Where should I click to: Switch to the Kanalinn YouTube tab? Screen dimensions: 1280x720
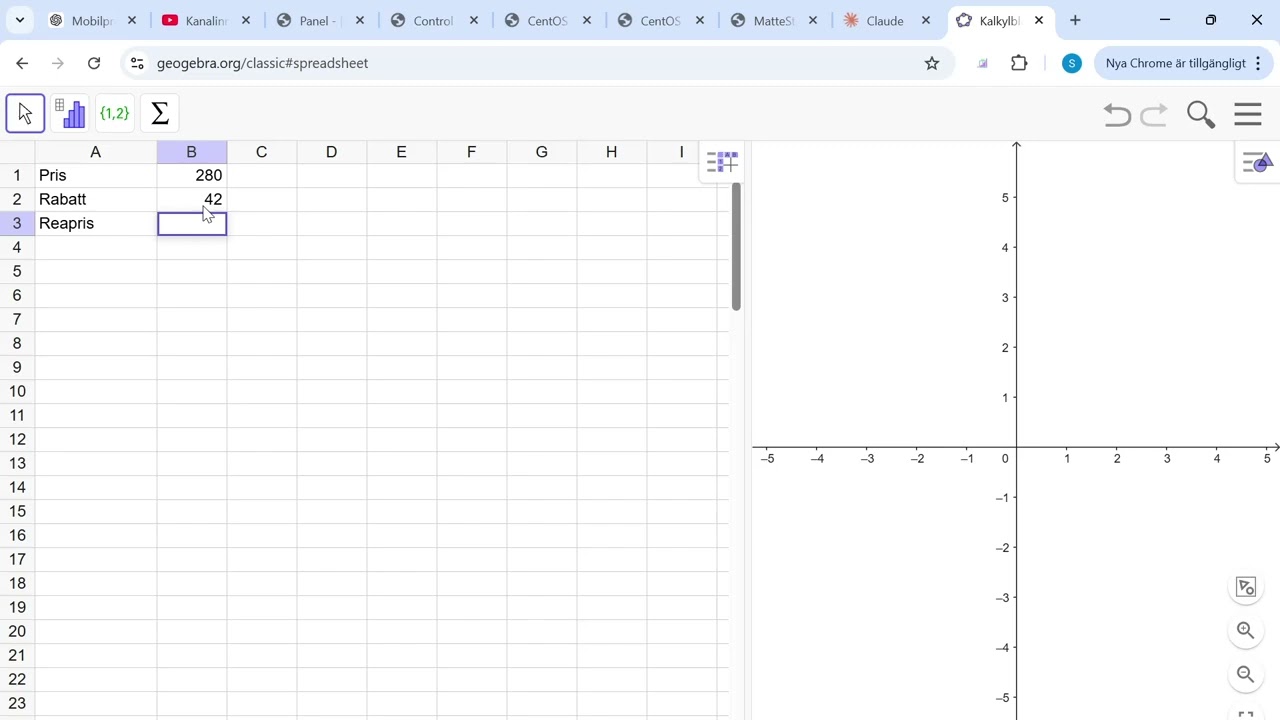click(x=205, y=20)
